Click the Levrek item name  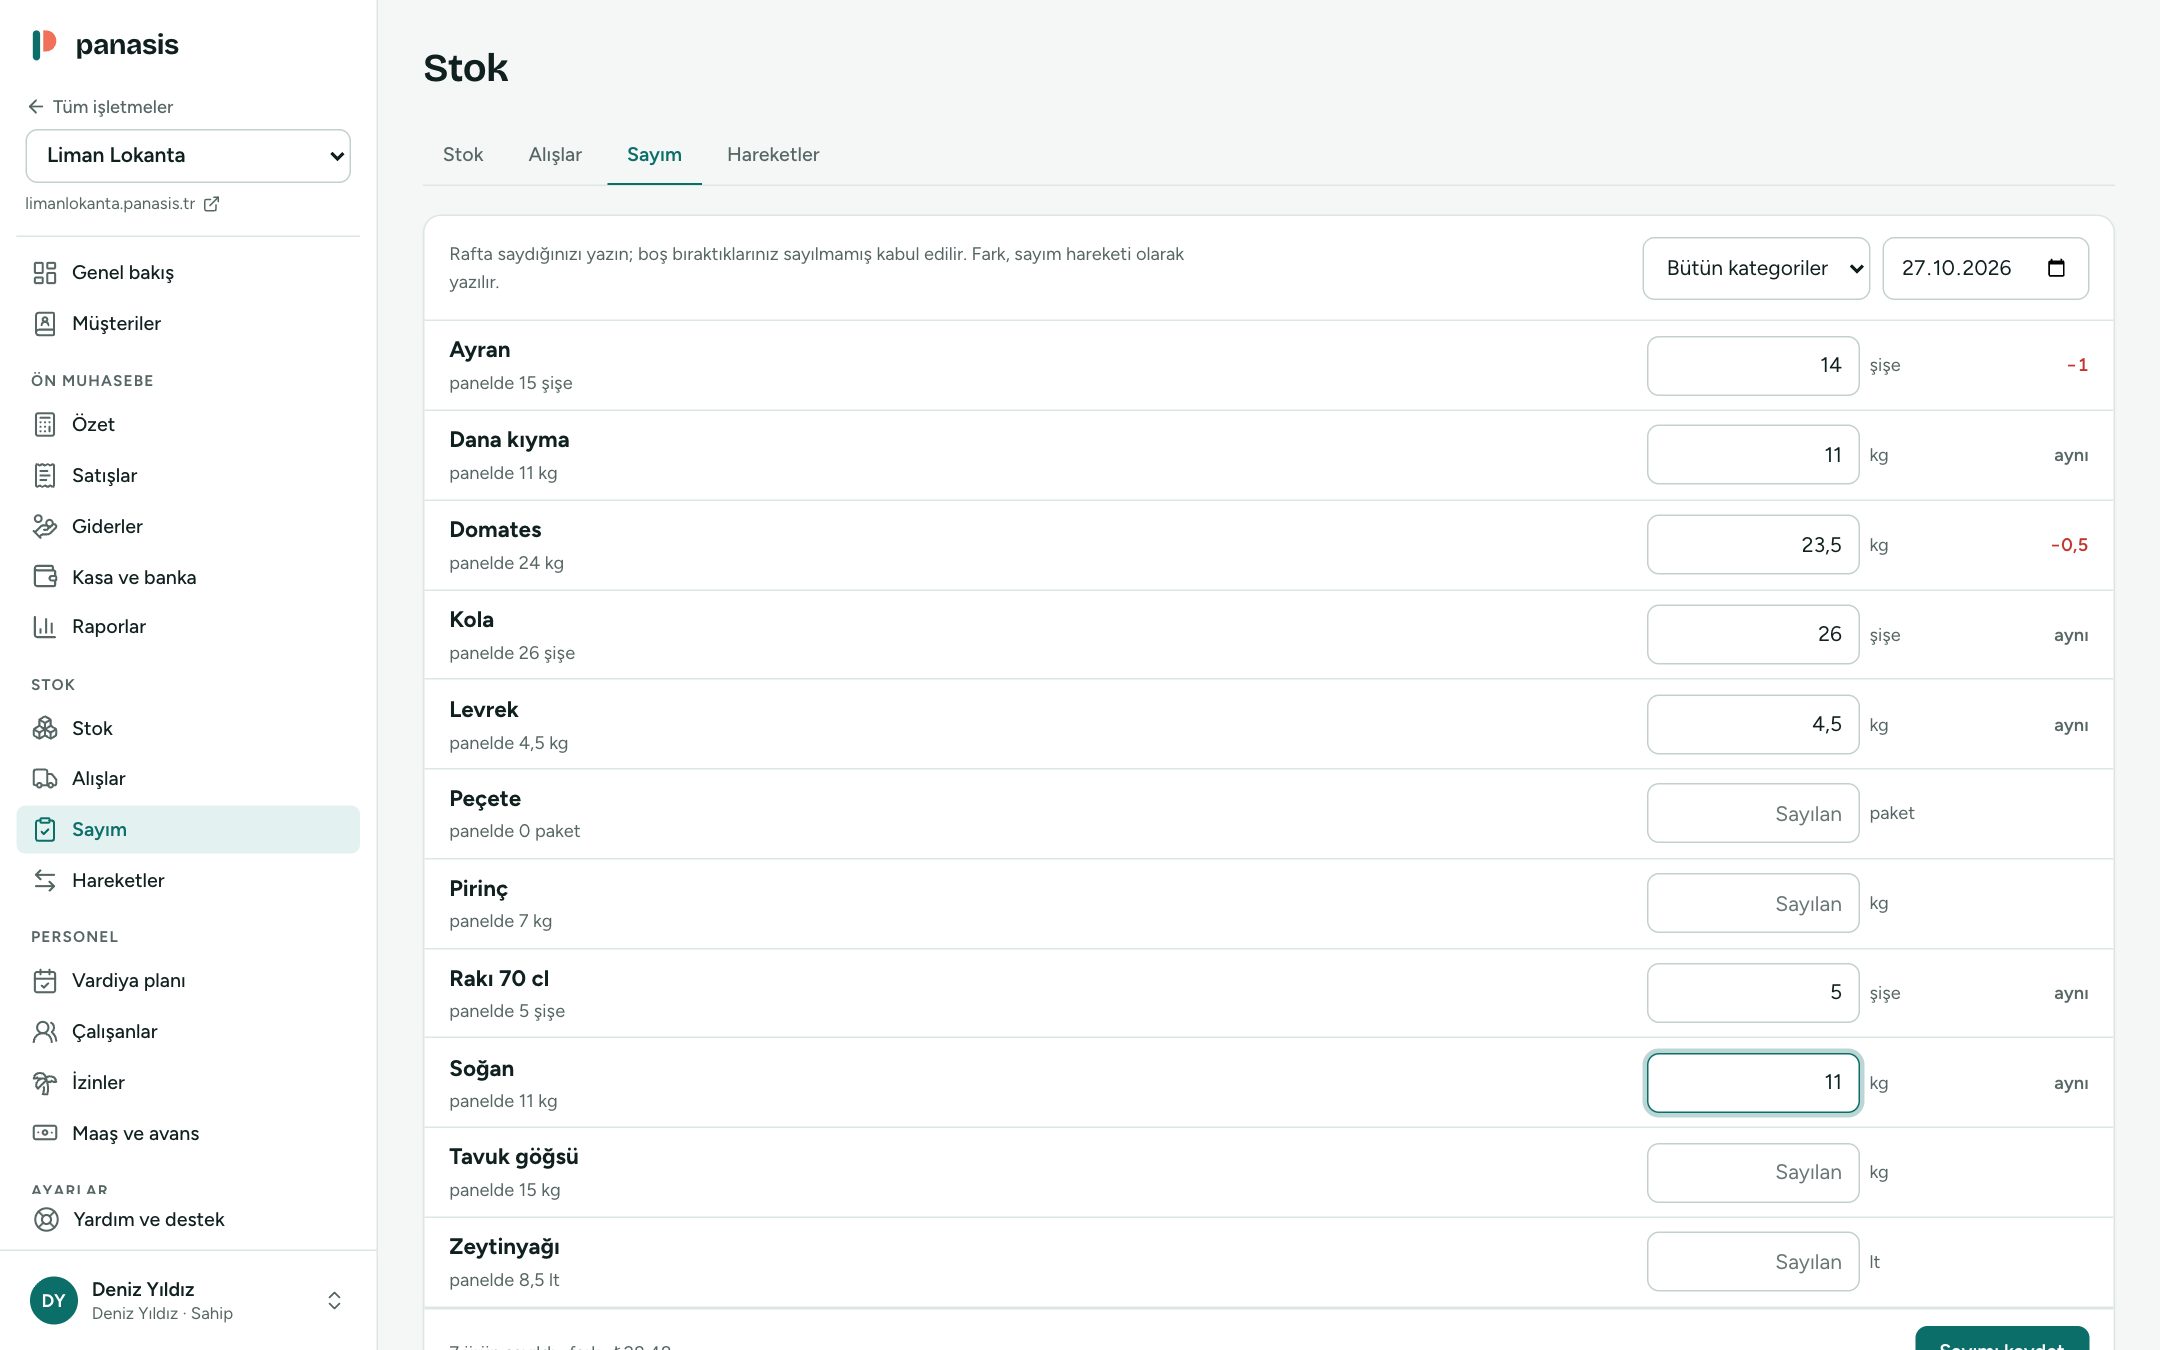[x=484, y=710]
